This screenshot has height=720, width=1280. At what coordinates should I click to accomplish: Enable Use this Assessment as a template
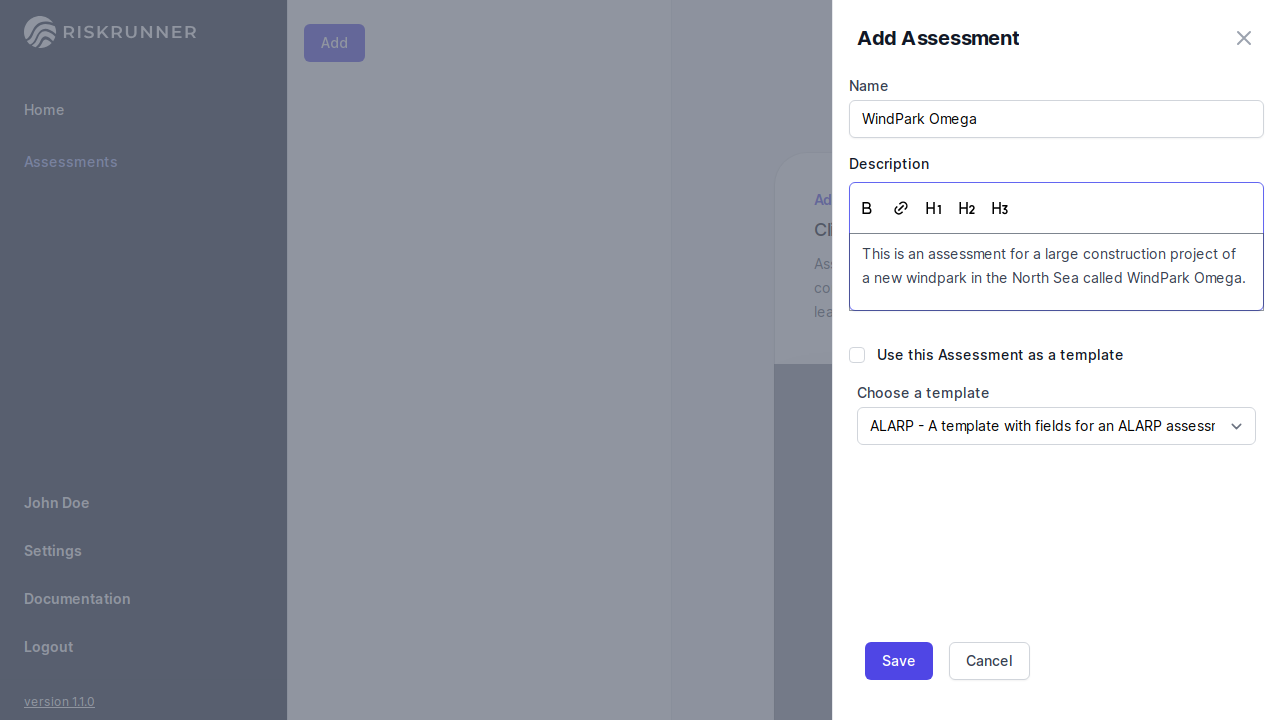pos(857,355)
